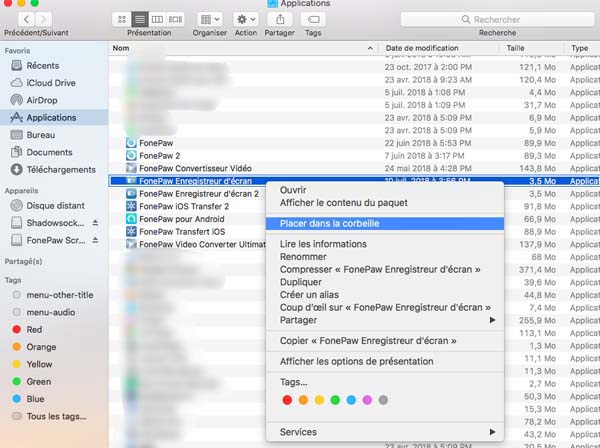Sort by the Type column header
The image size is (600, 448).
582,48
